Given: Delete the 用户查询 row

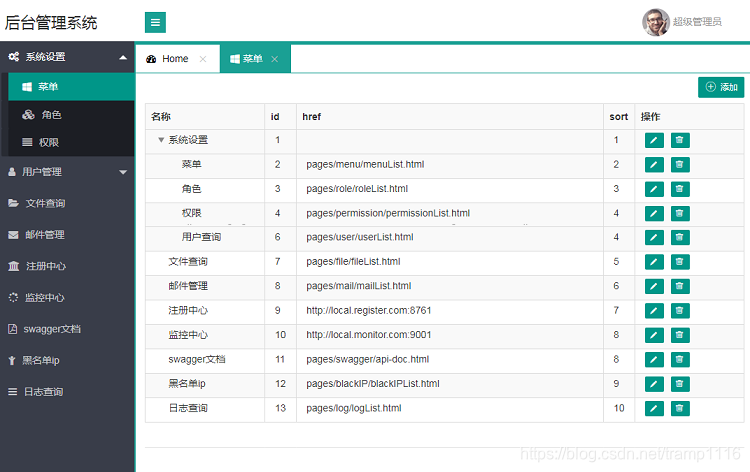Looking at the screenshot, I should 680,237.
